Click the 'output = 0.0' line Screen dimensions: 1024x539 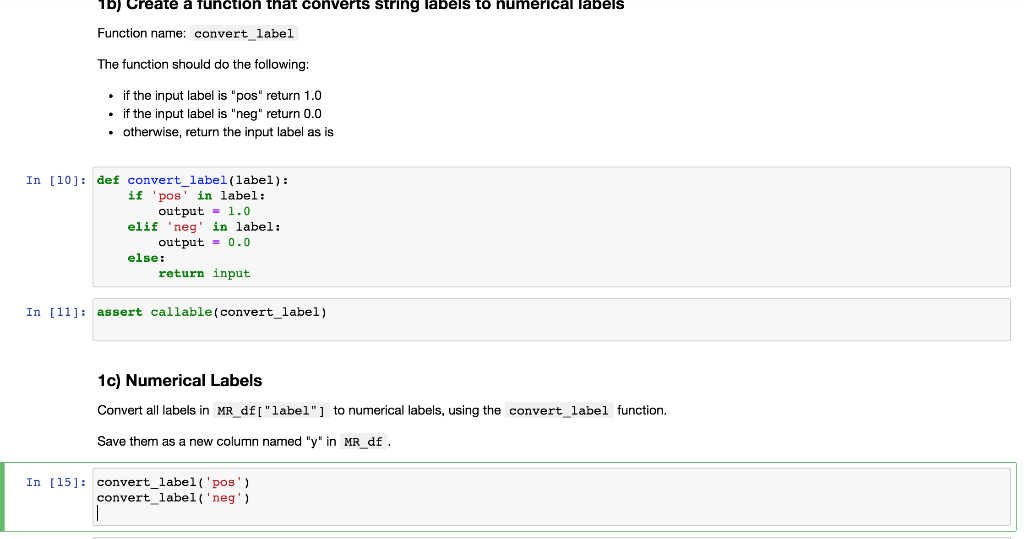pos(204,242)
